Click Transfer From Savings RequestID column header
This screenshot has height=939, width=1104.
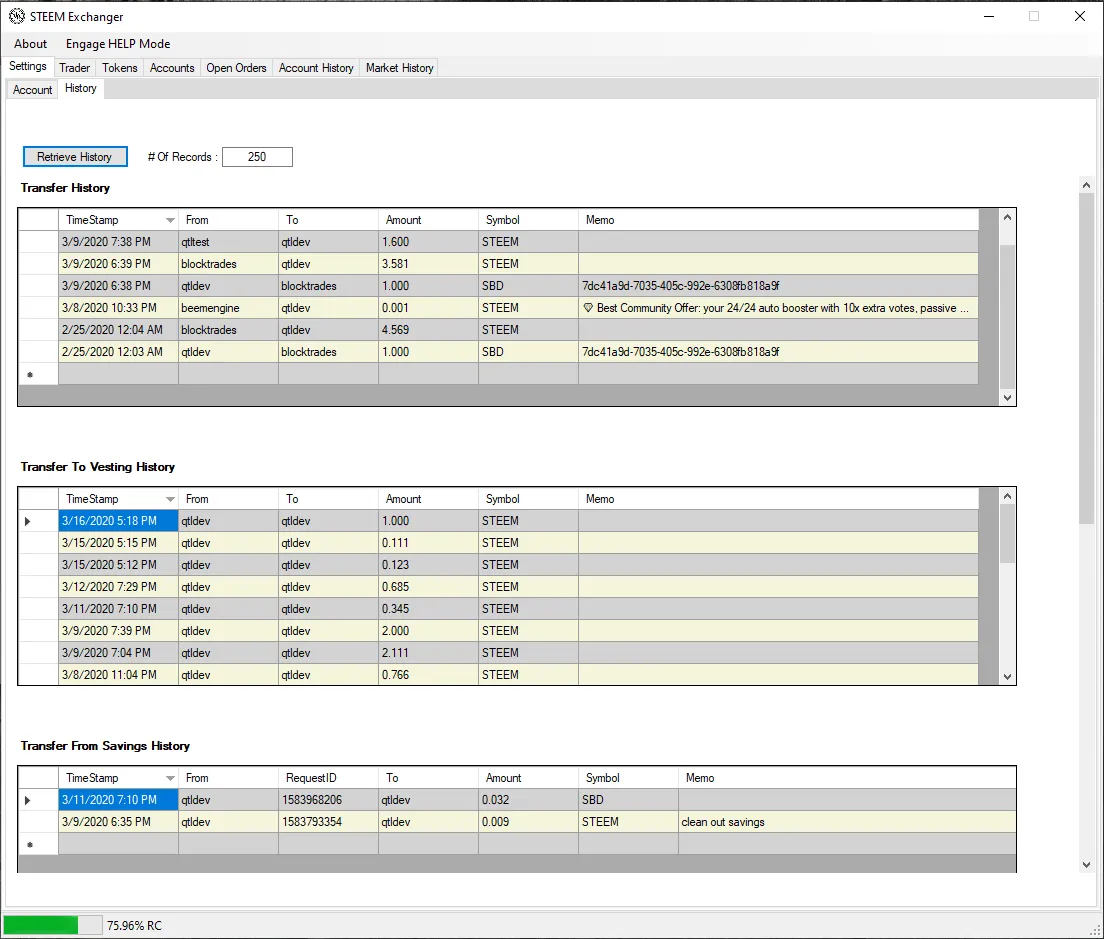point(328,778)
